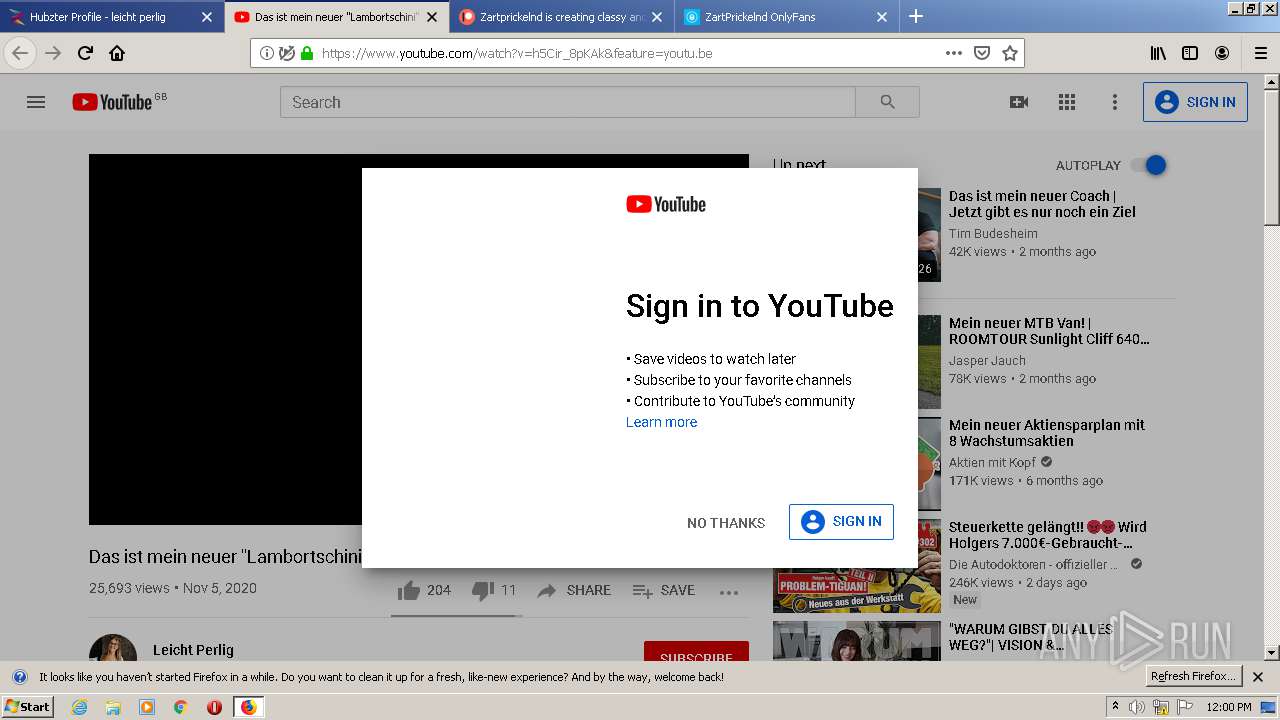Click NO THANKS in the sign-in dialog
Screen dimensions: 1280x720
(x=726, y=523)
